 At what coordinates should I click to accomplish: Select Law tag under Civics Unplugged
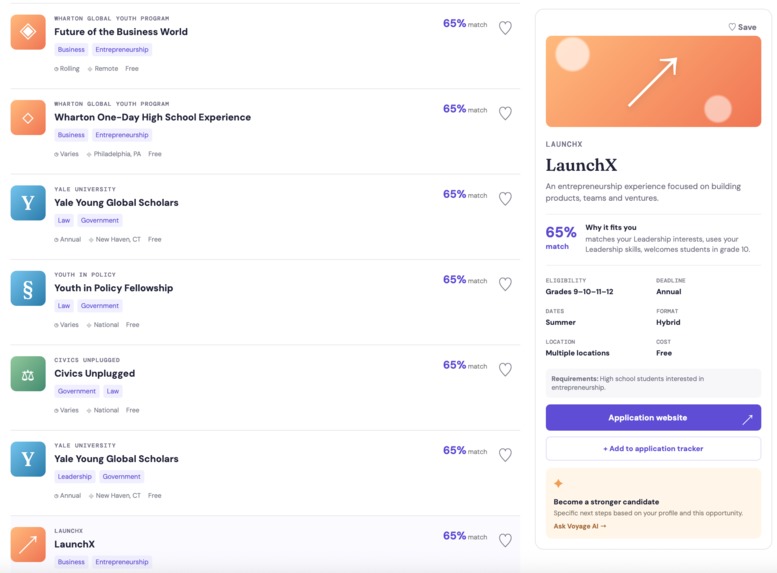pos(113,391)
